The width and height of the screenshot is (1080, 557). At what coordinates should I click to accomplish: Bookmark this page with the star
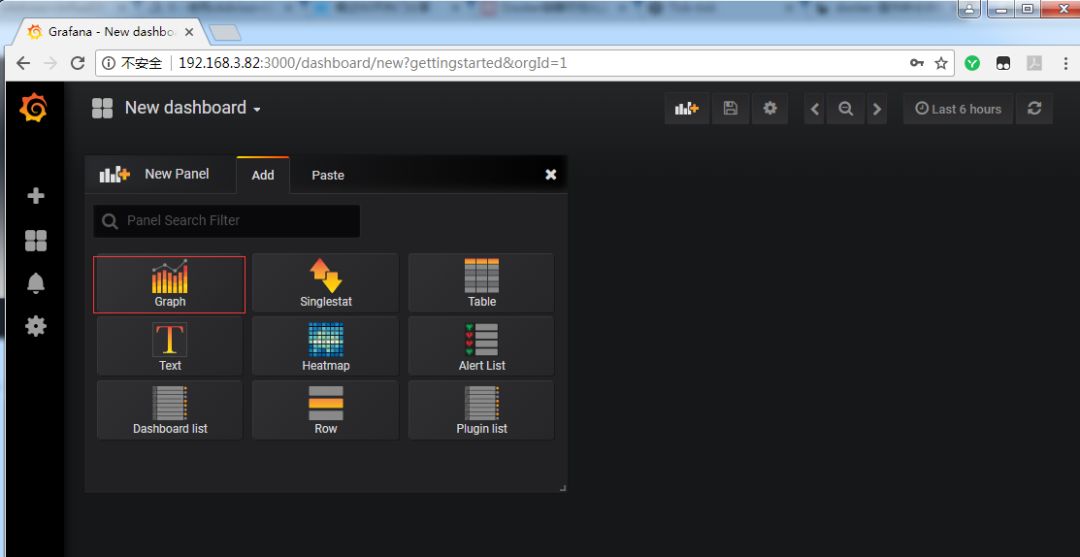click(x=941, y=63)
